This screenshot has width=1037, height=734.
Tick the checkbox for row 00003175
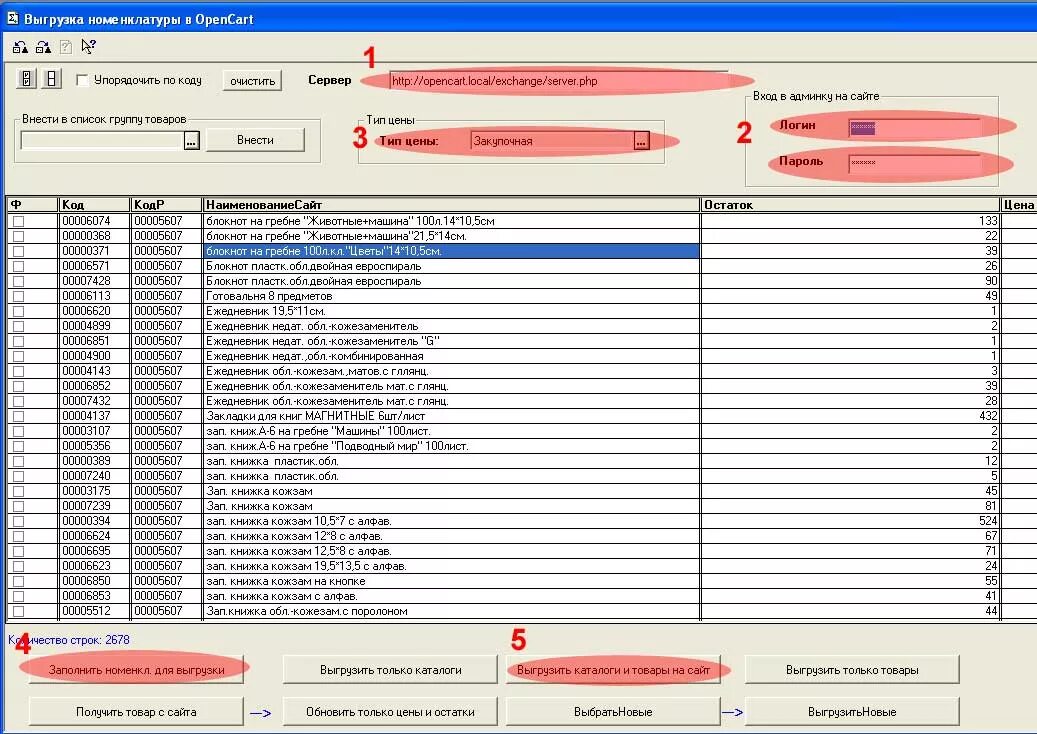click(19, 491)
